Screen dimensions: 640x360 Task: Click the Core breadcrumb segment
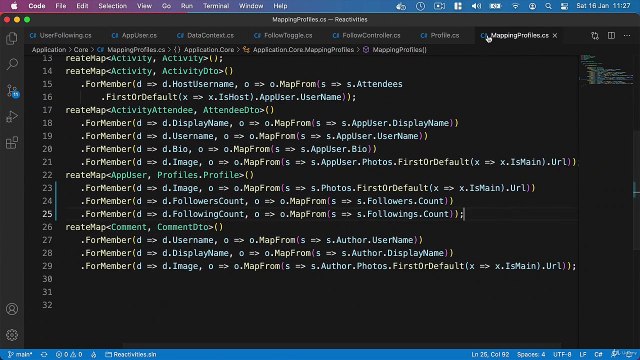[x=81, y=50]
